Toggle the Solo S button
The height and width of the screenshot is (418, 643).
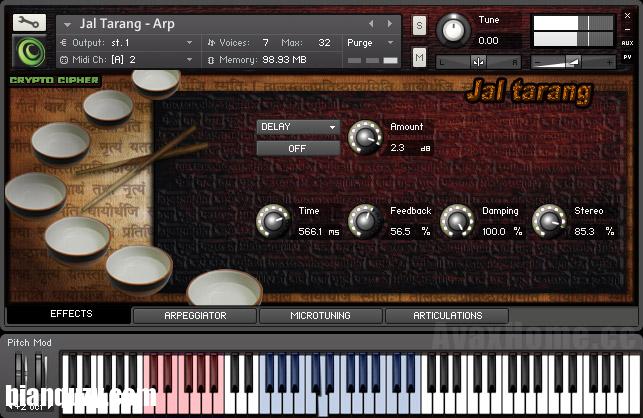click(419, 26)
